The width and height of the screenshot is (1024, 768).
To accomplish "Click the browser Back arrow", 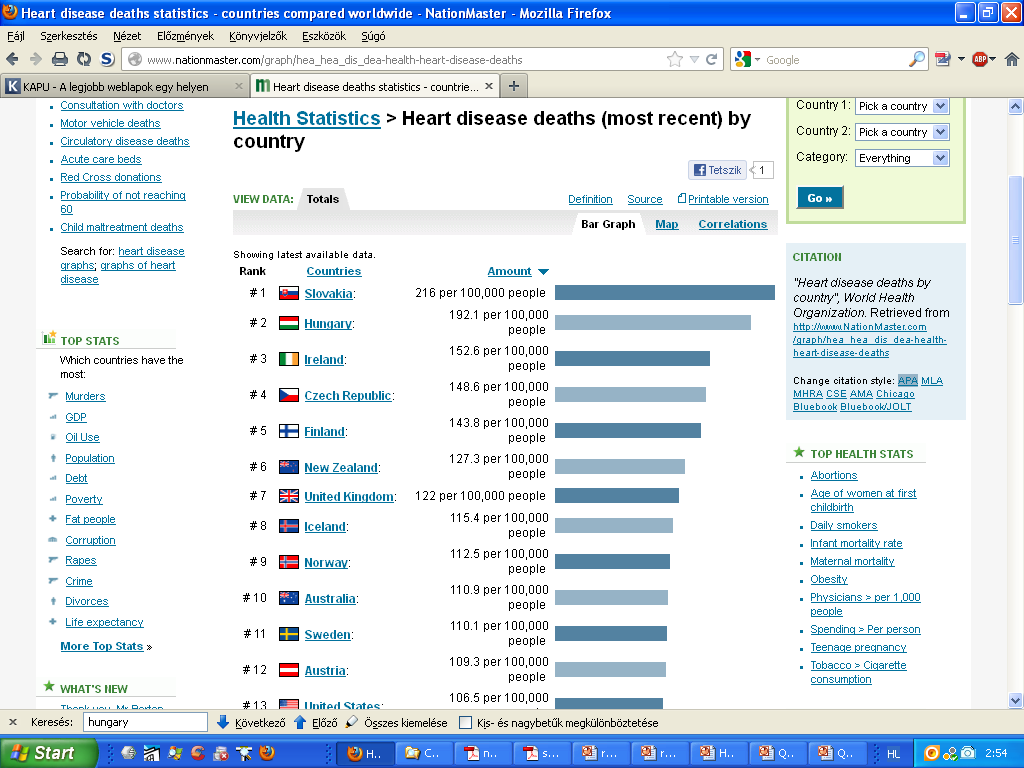I will (12, 59).
